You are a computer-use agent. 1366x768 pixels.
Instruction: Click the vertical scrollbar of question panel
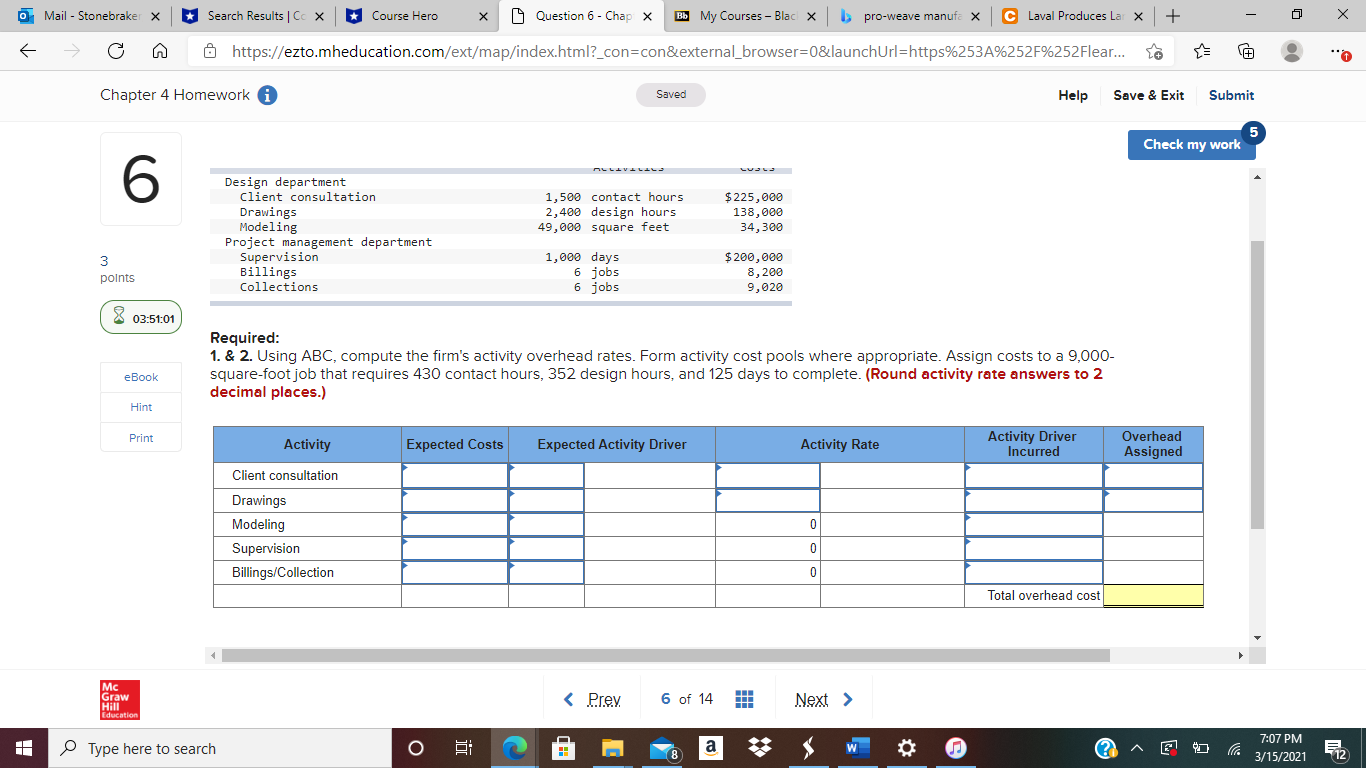tap(1258, 384)
